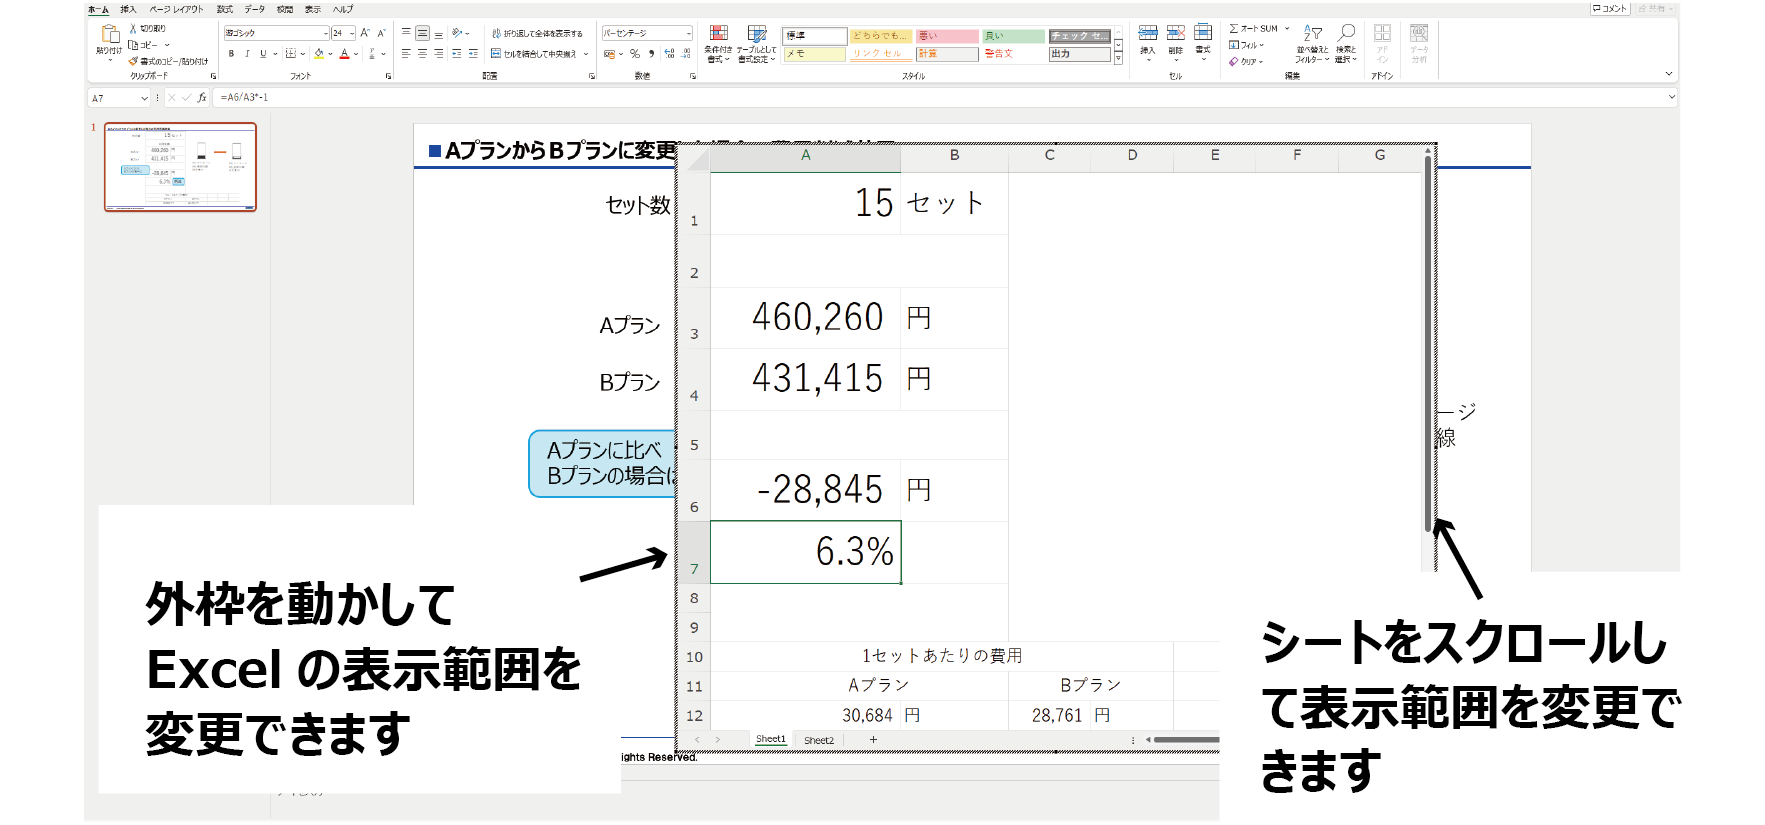Click Merge and Center (セルを結合して中央揃え)

[x=533, y=54]
